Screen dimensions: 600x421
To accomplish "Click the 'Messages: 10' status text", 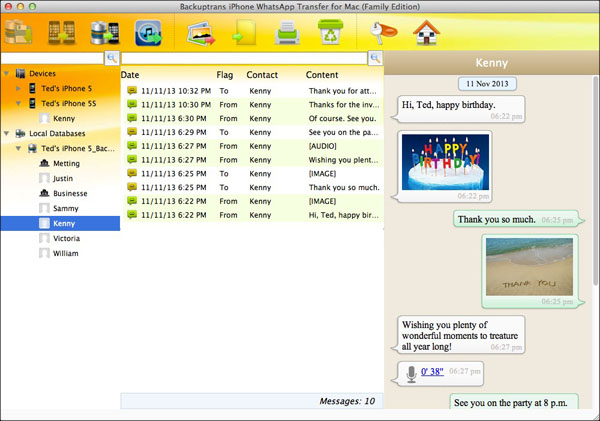I will [347, 401].
